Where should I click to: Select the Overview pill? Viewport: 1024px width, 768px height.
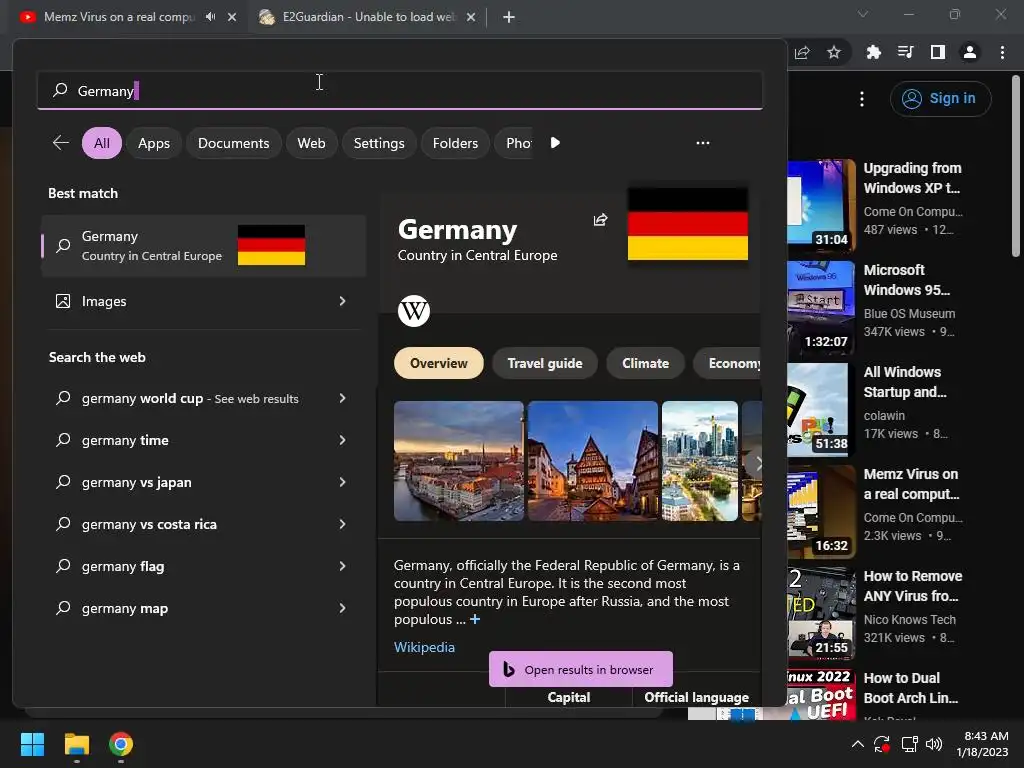[x=439, y=363]
